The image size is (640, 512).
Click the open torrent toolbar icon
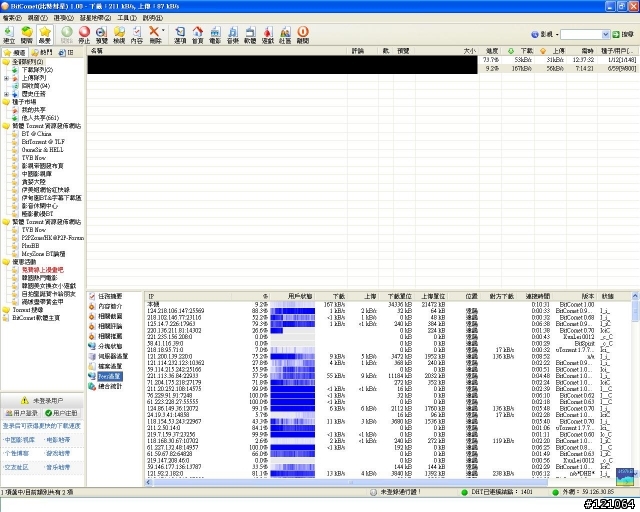[27, 35]
